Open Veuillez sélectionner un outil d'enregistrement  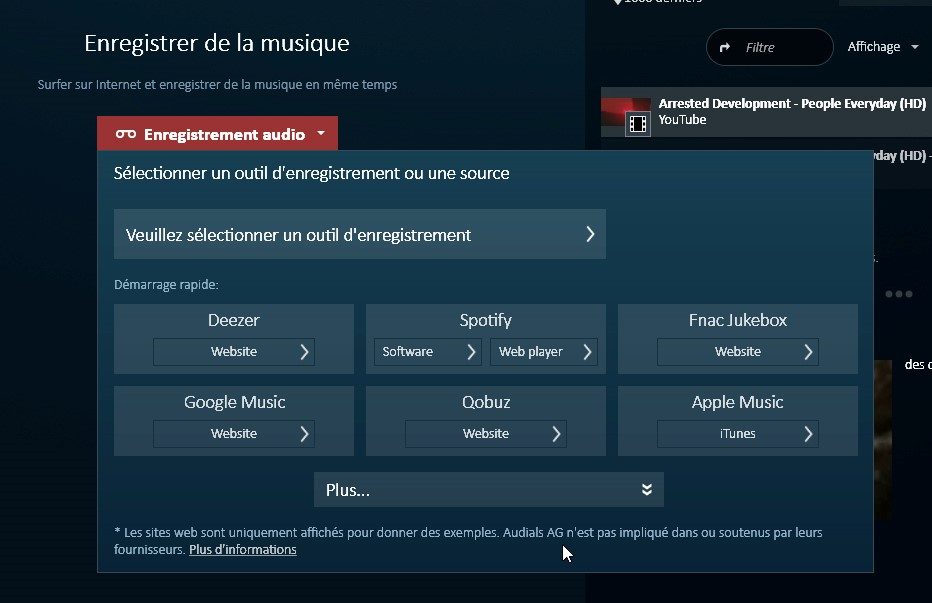[x=359, y=235]
